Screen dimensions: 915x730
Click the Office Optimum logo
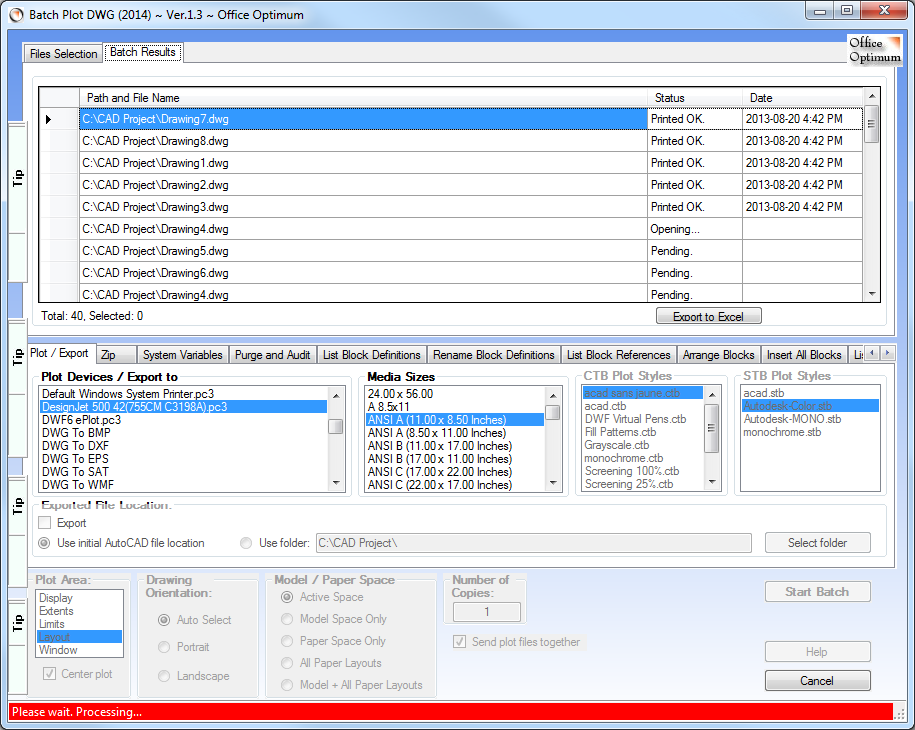pos(874,50)
